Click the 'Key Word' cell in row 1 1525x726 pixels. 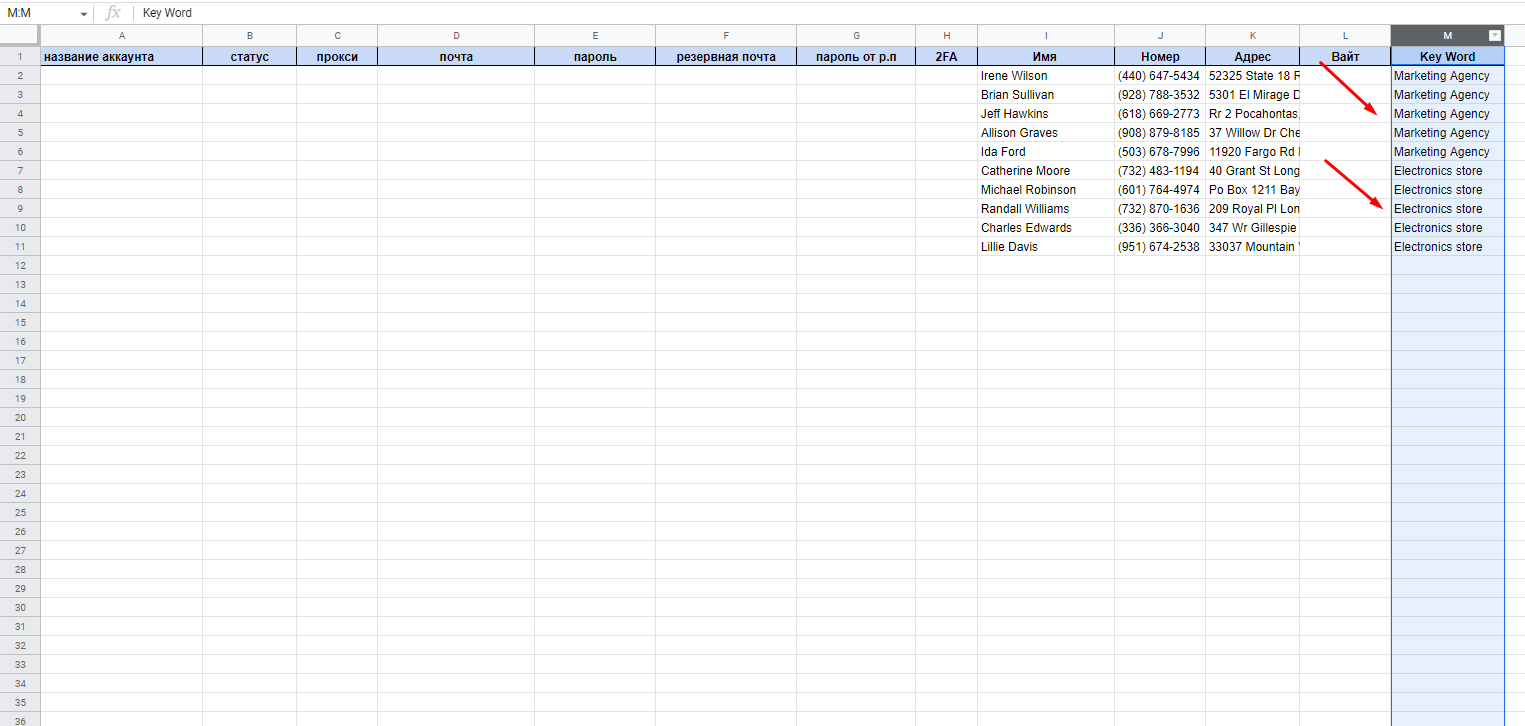[1447, 57]
